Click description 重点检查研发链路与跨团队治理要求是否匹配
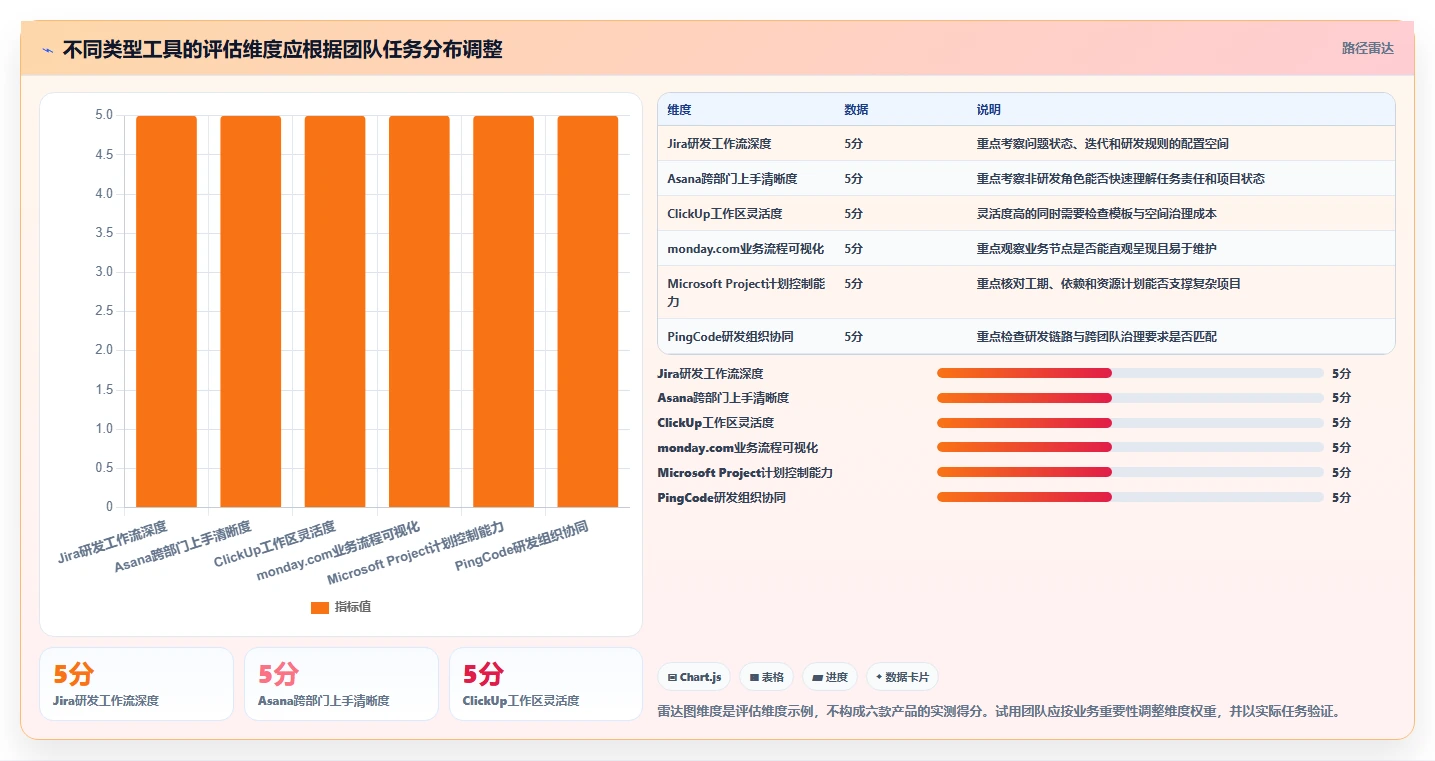This screenshot has height=761, width=1435. click(1097, 337)
